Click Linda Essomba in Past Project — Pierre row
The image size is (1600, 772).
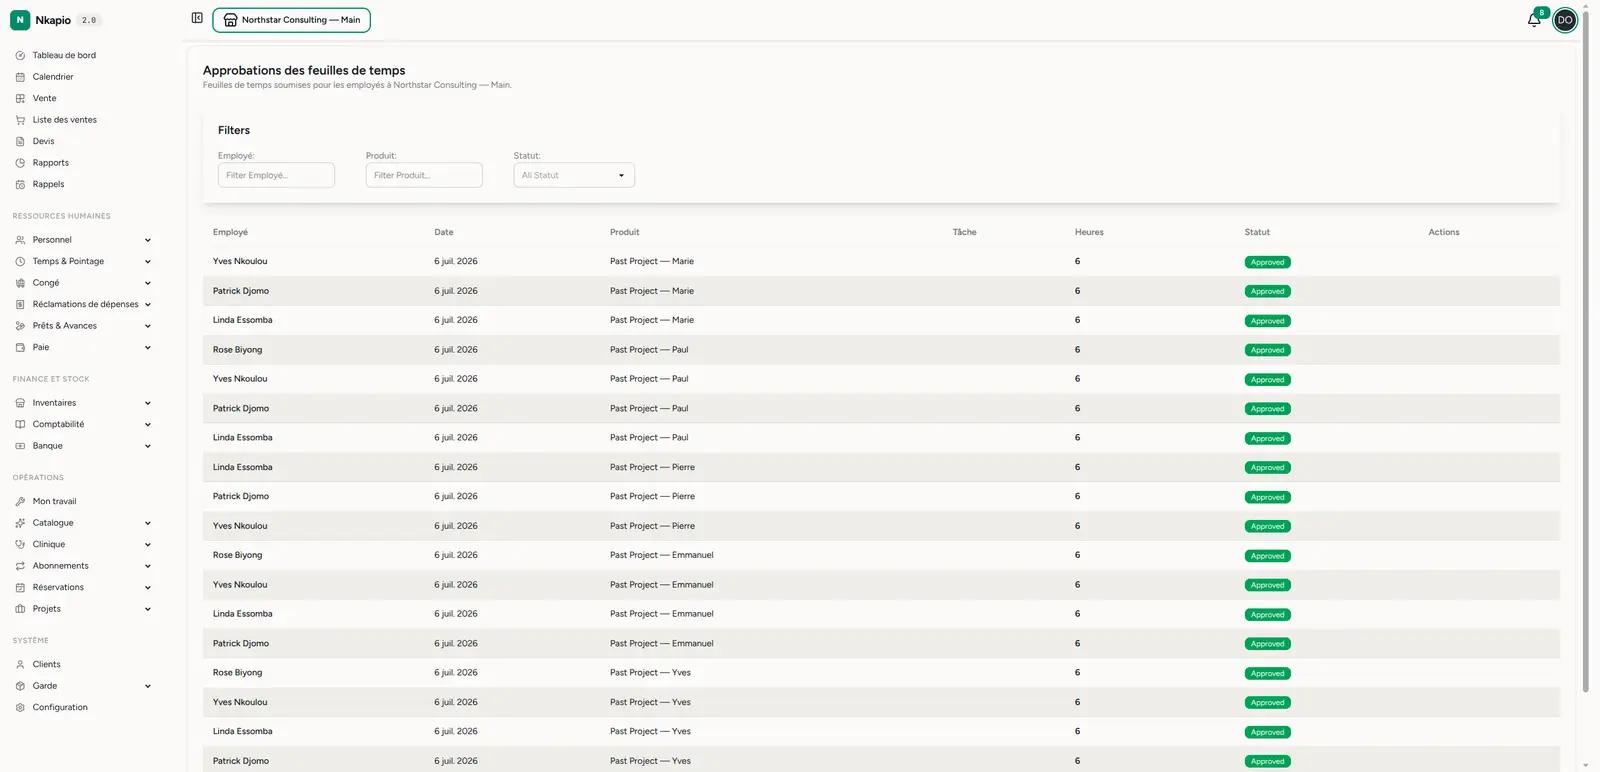point(242,467)
